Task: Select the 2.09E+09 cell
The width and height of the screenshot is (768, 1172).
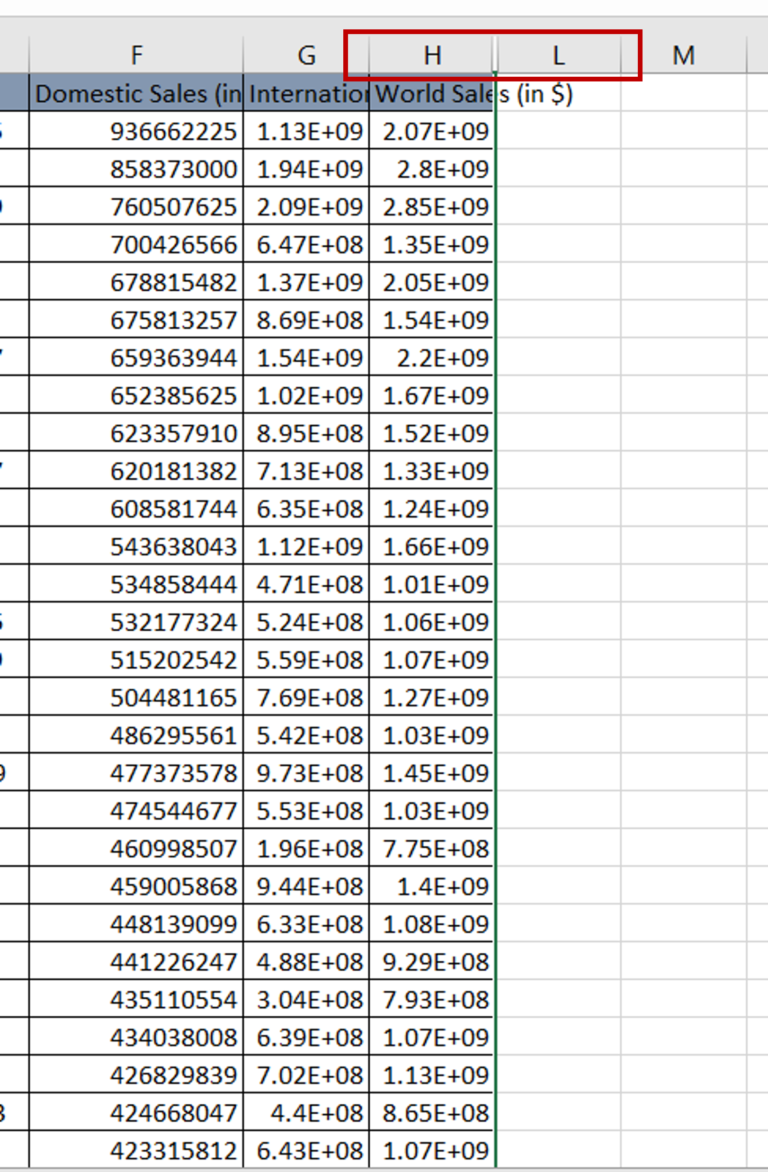Action: (307, 206)
